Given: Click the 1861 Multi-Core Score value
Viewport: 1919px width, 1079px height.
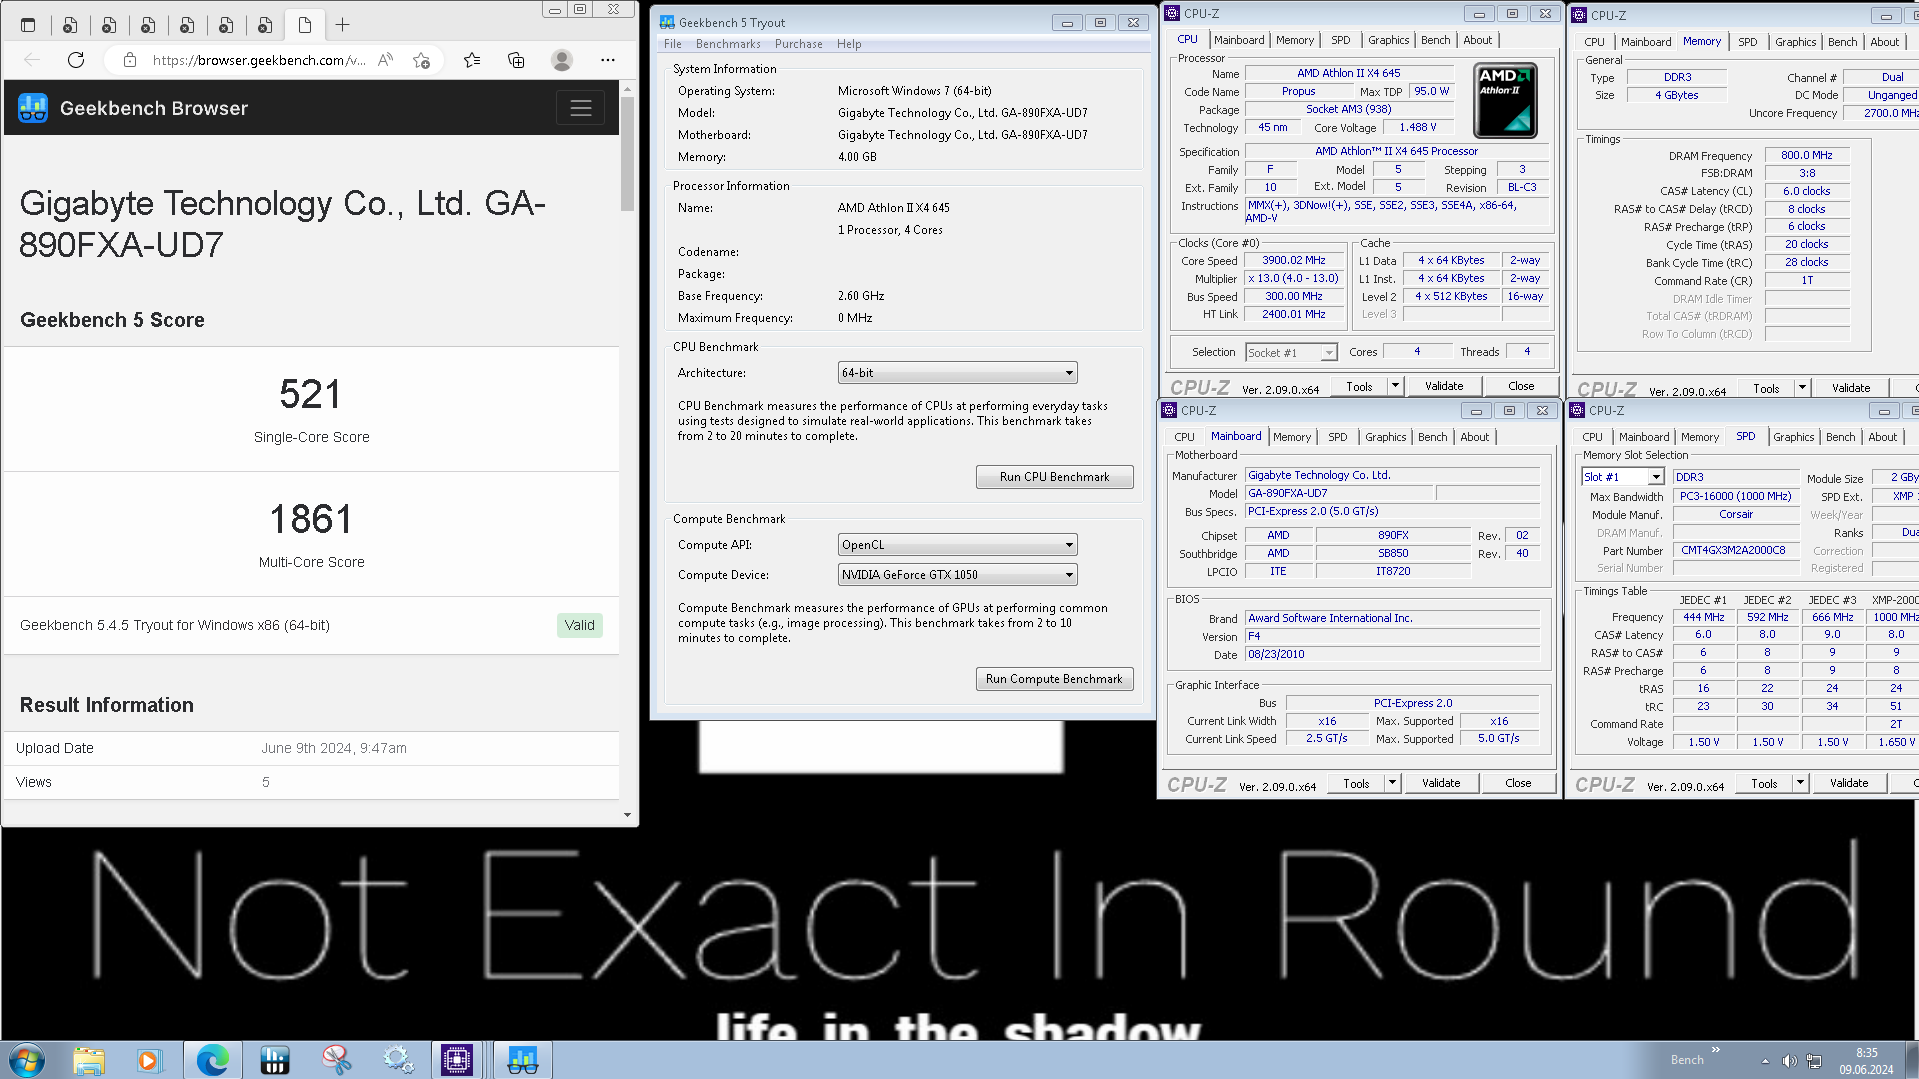Looking at the screenshot, I should 310,519.
